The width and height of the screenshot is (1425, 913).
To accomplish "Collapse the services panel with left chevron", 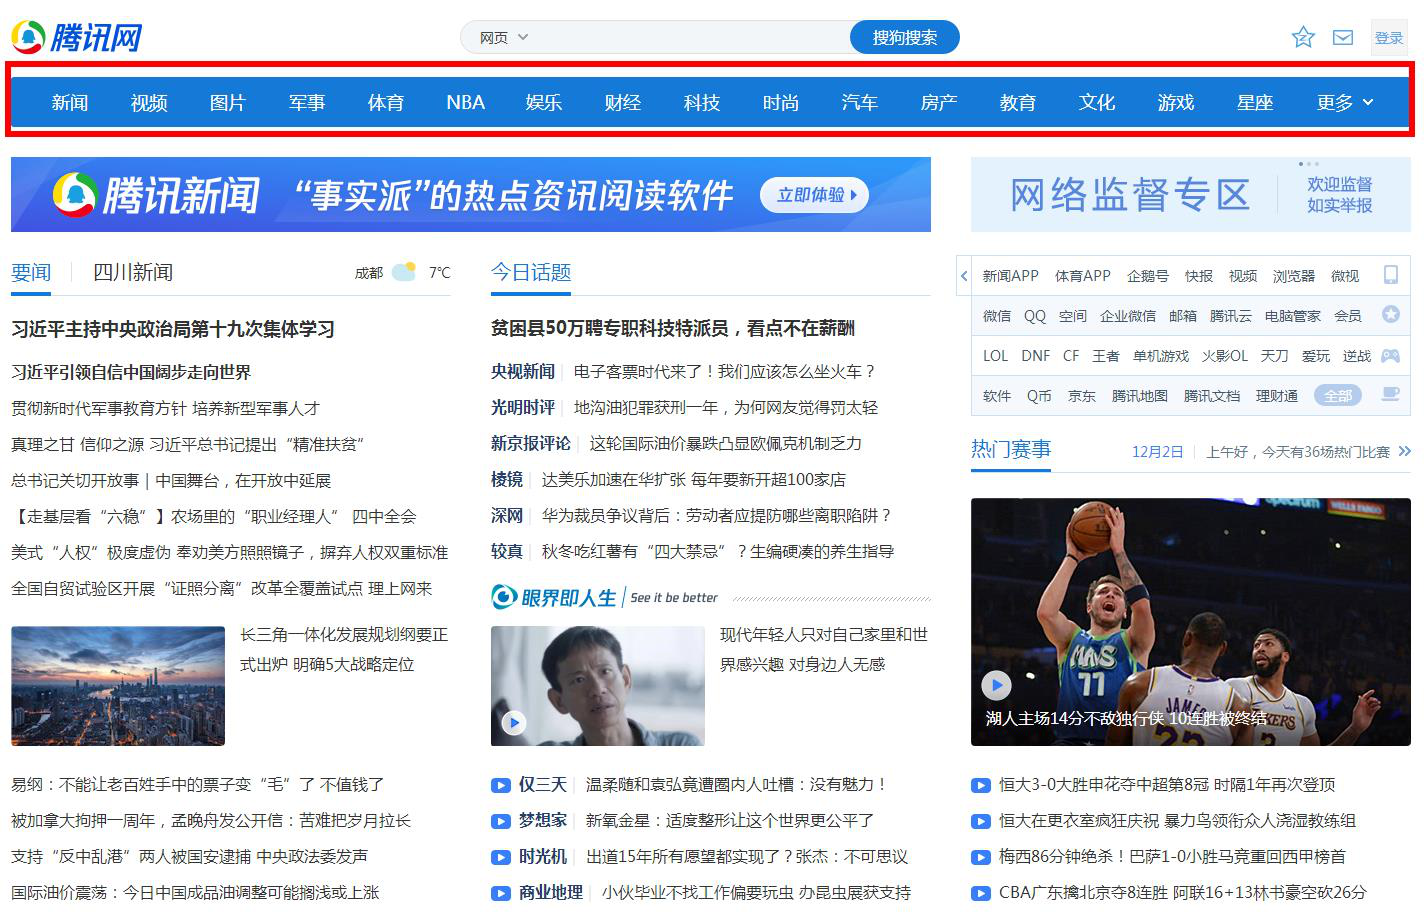I will (x=964, y=275).
